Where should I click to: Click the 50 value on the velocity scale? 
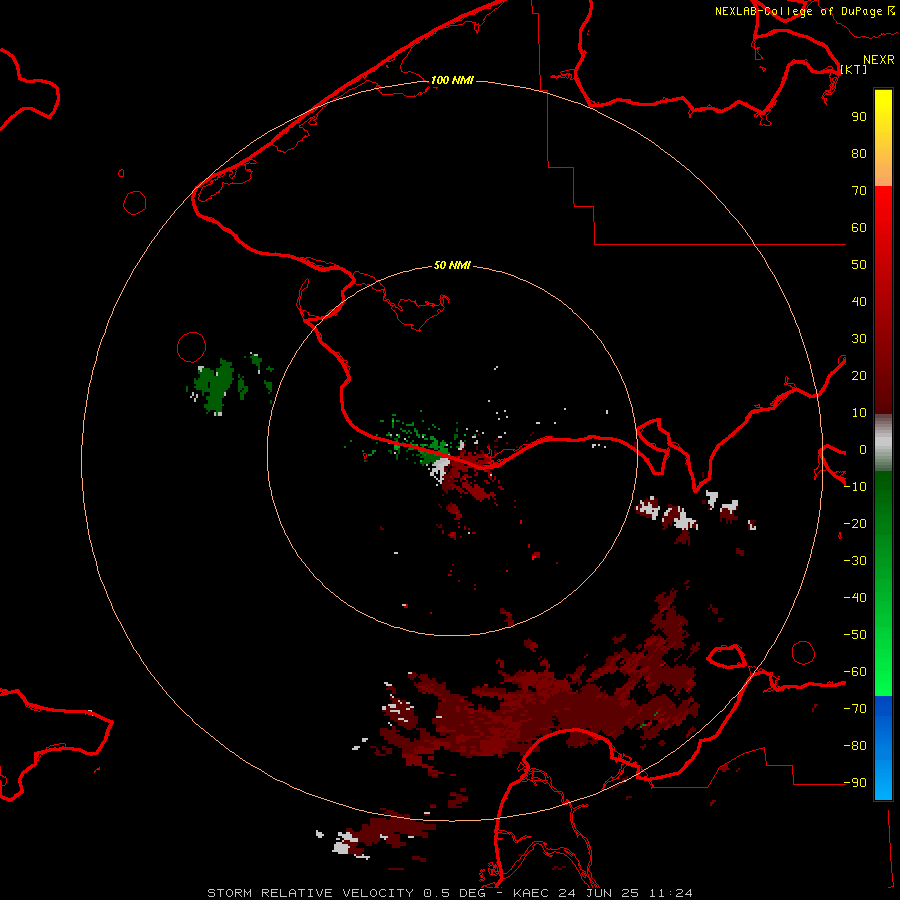859,265
